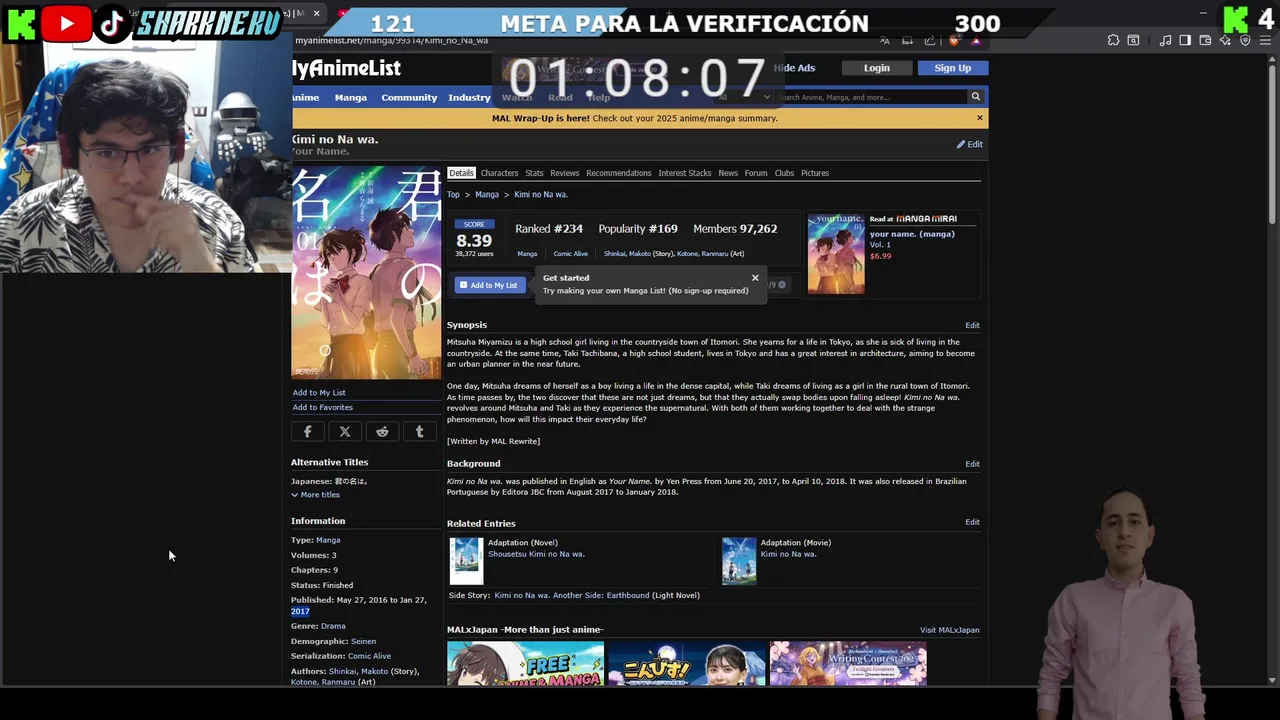Click Visit MALxJapan link
1280x720 pixels.
pyautogui.click(x=949, y=630)
